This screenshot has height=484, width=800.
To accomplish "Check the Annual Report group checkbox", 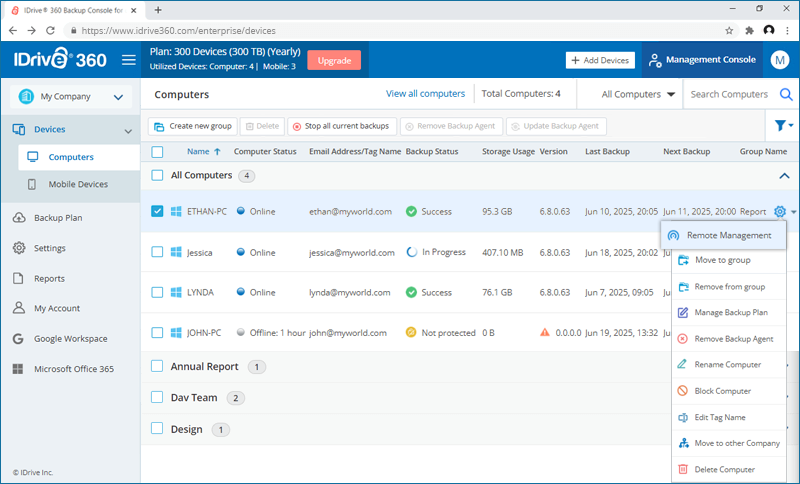I will click(157, 366).
